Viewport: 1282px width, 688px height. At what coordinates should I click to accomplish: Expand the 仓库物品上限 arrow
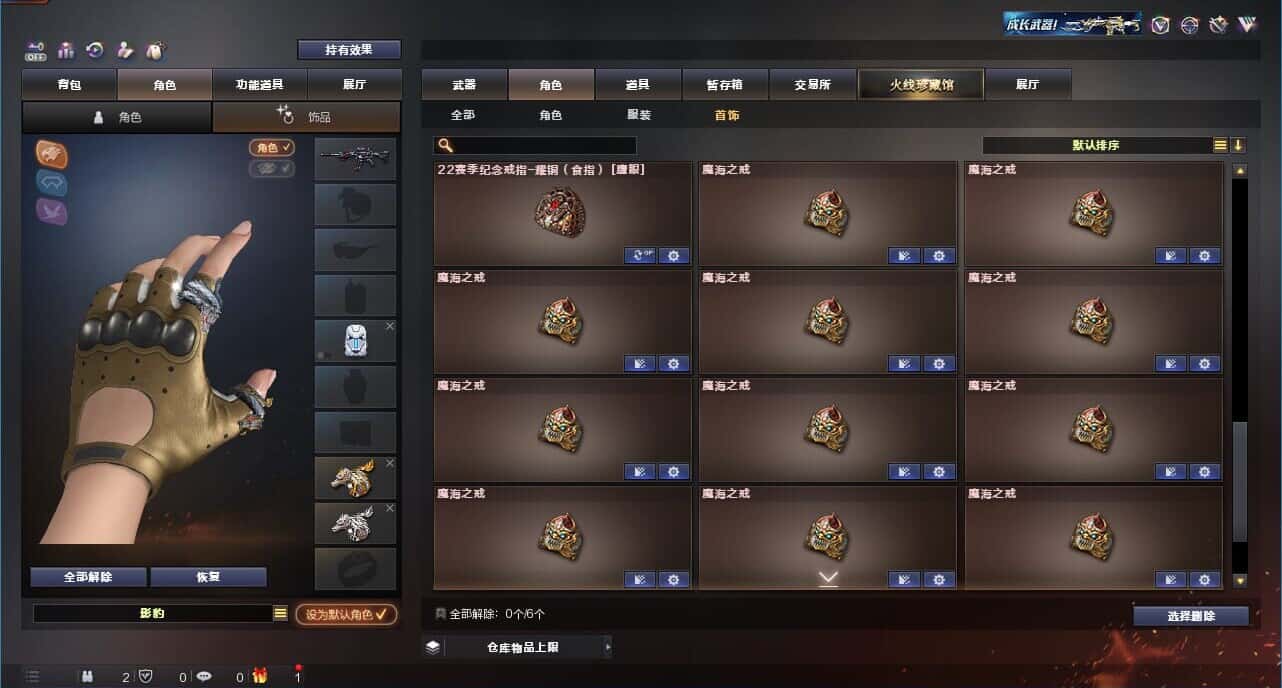(x=607, y=647)
